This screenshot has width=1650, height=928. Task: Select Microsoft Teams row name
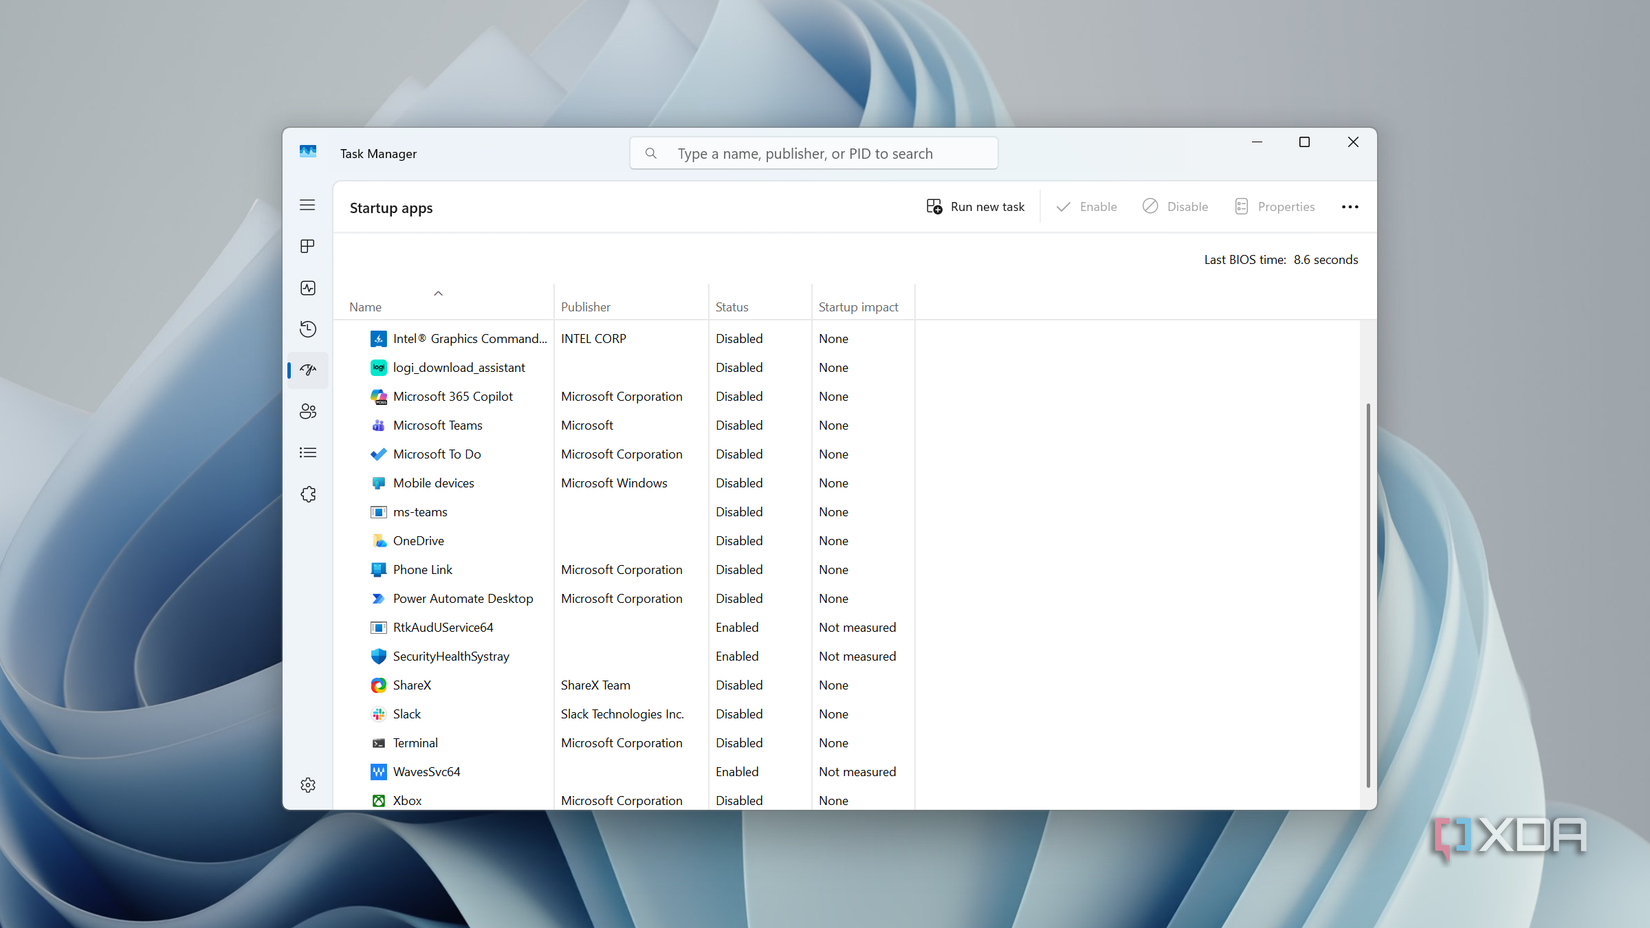pos(438,426)
